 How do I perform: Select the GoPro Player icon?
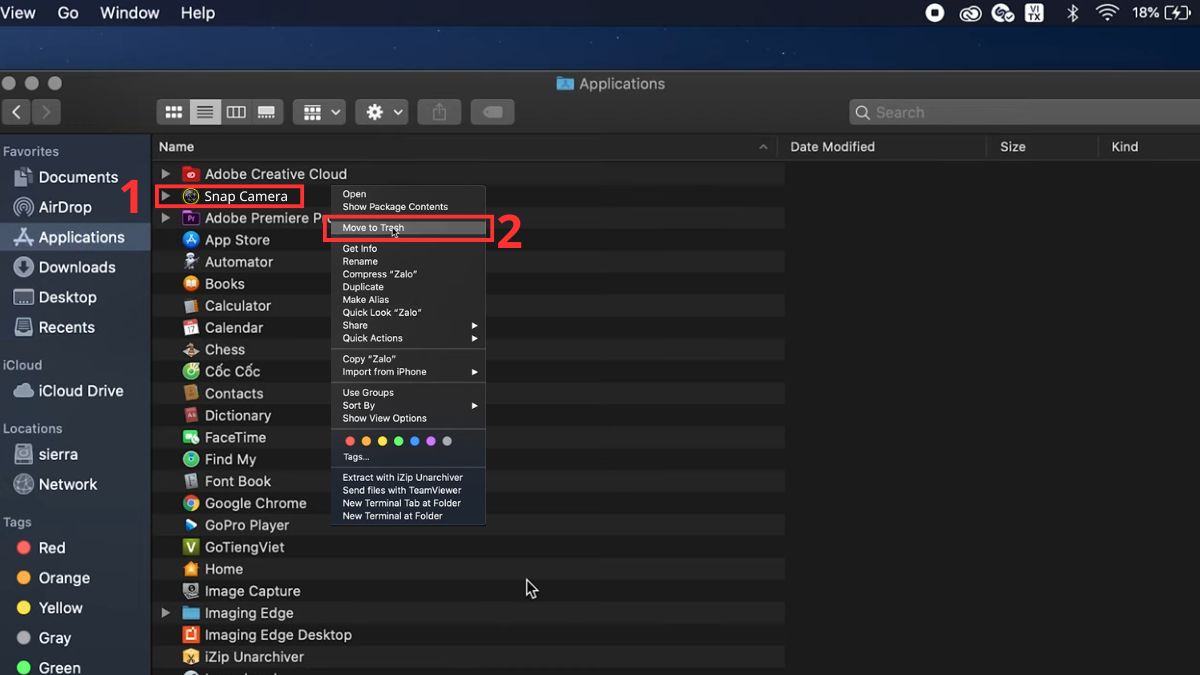[191, 526]
